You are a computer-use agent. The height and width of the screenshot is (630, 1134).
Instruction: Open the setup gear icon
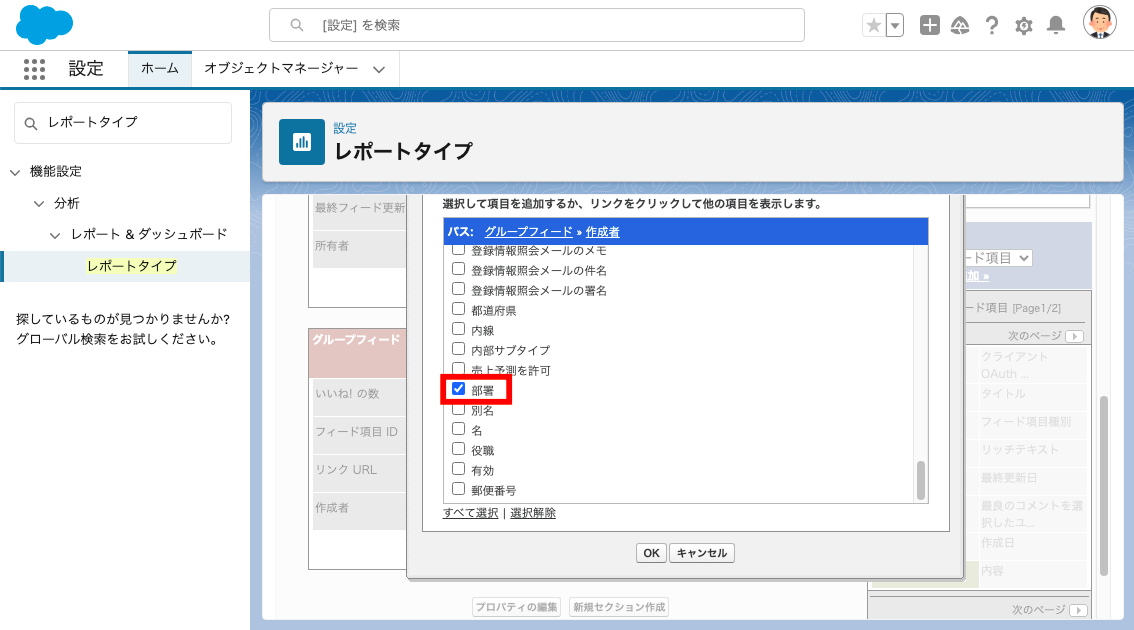coord(1024,26)
